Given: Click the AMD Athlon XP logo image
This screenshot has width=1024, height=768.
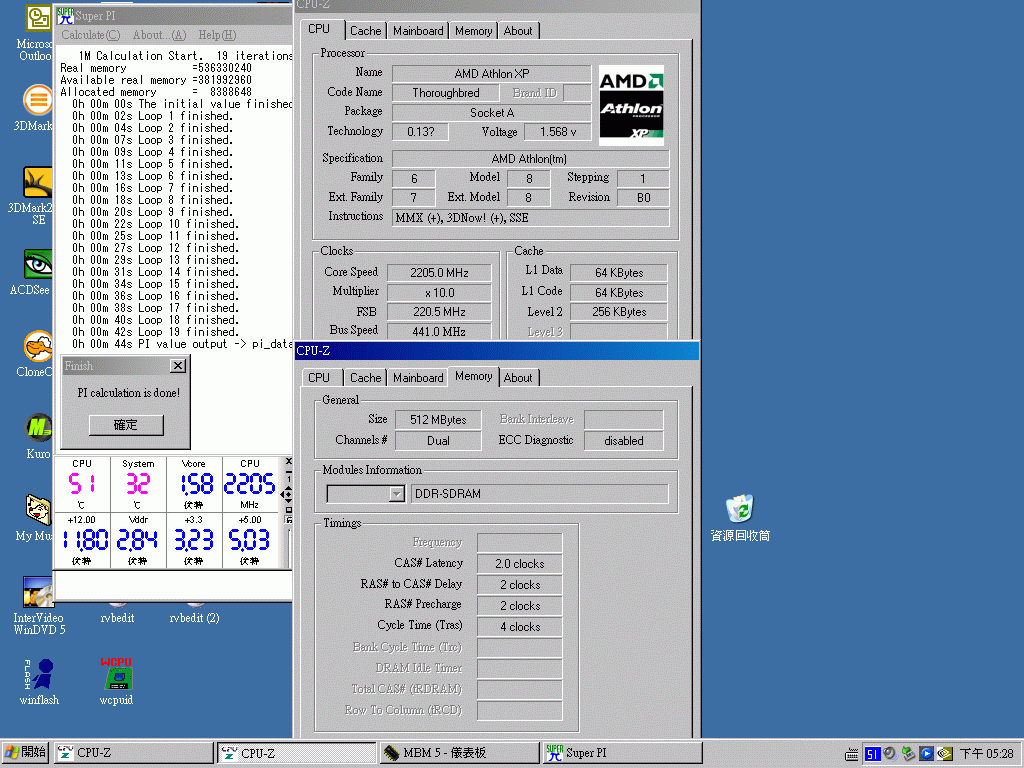Looking at the screenshot, I should click(631, 105).
